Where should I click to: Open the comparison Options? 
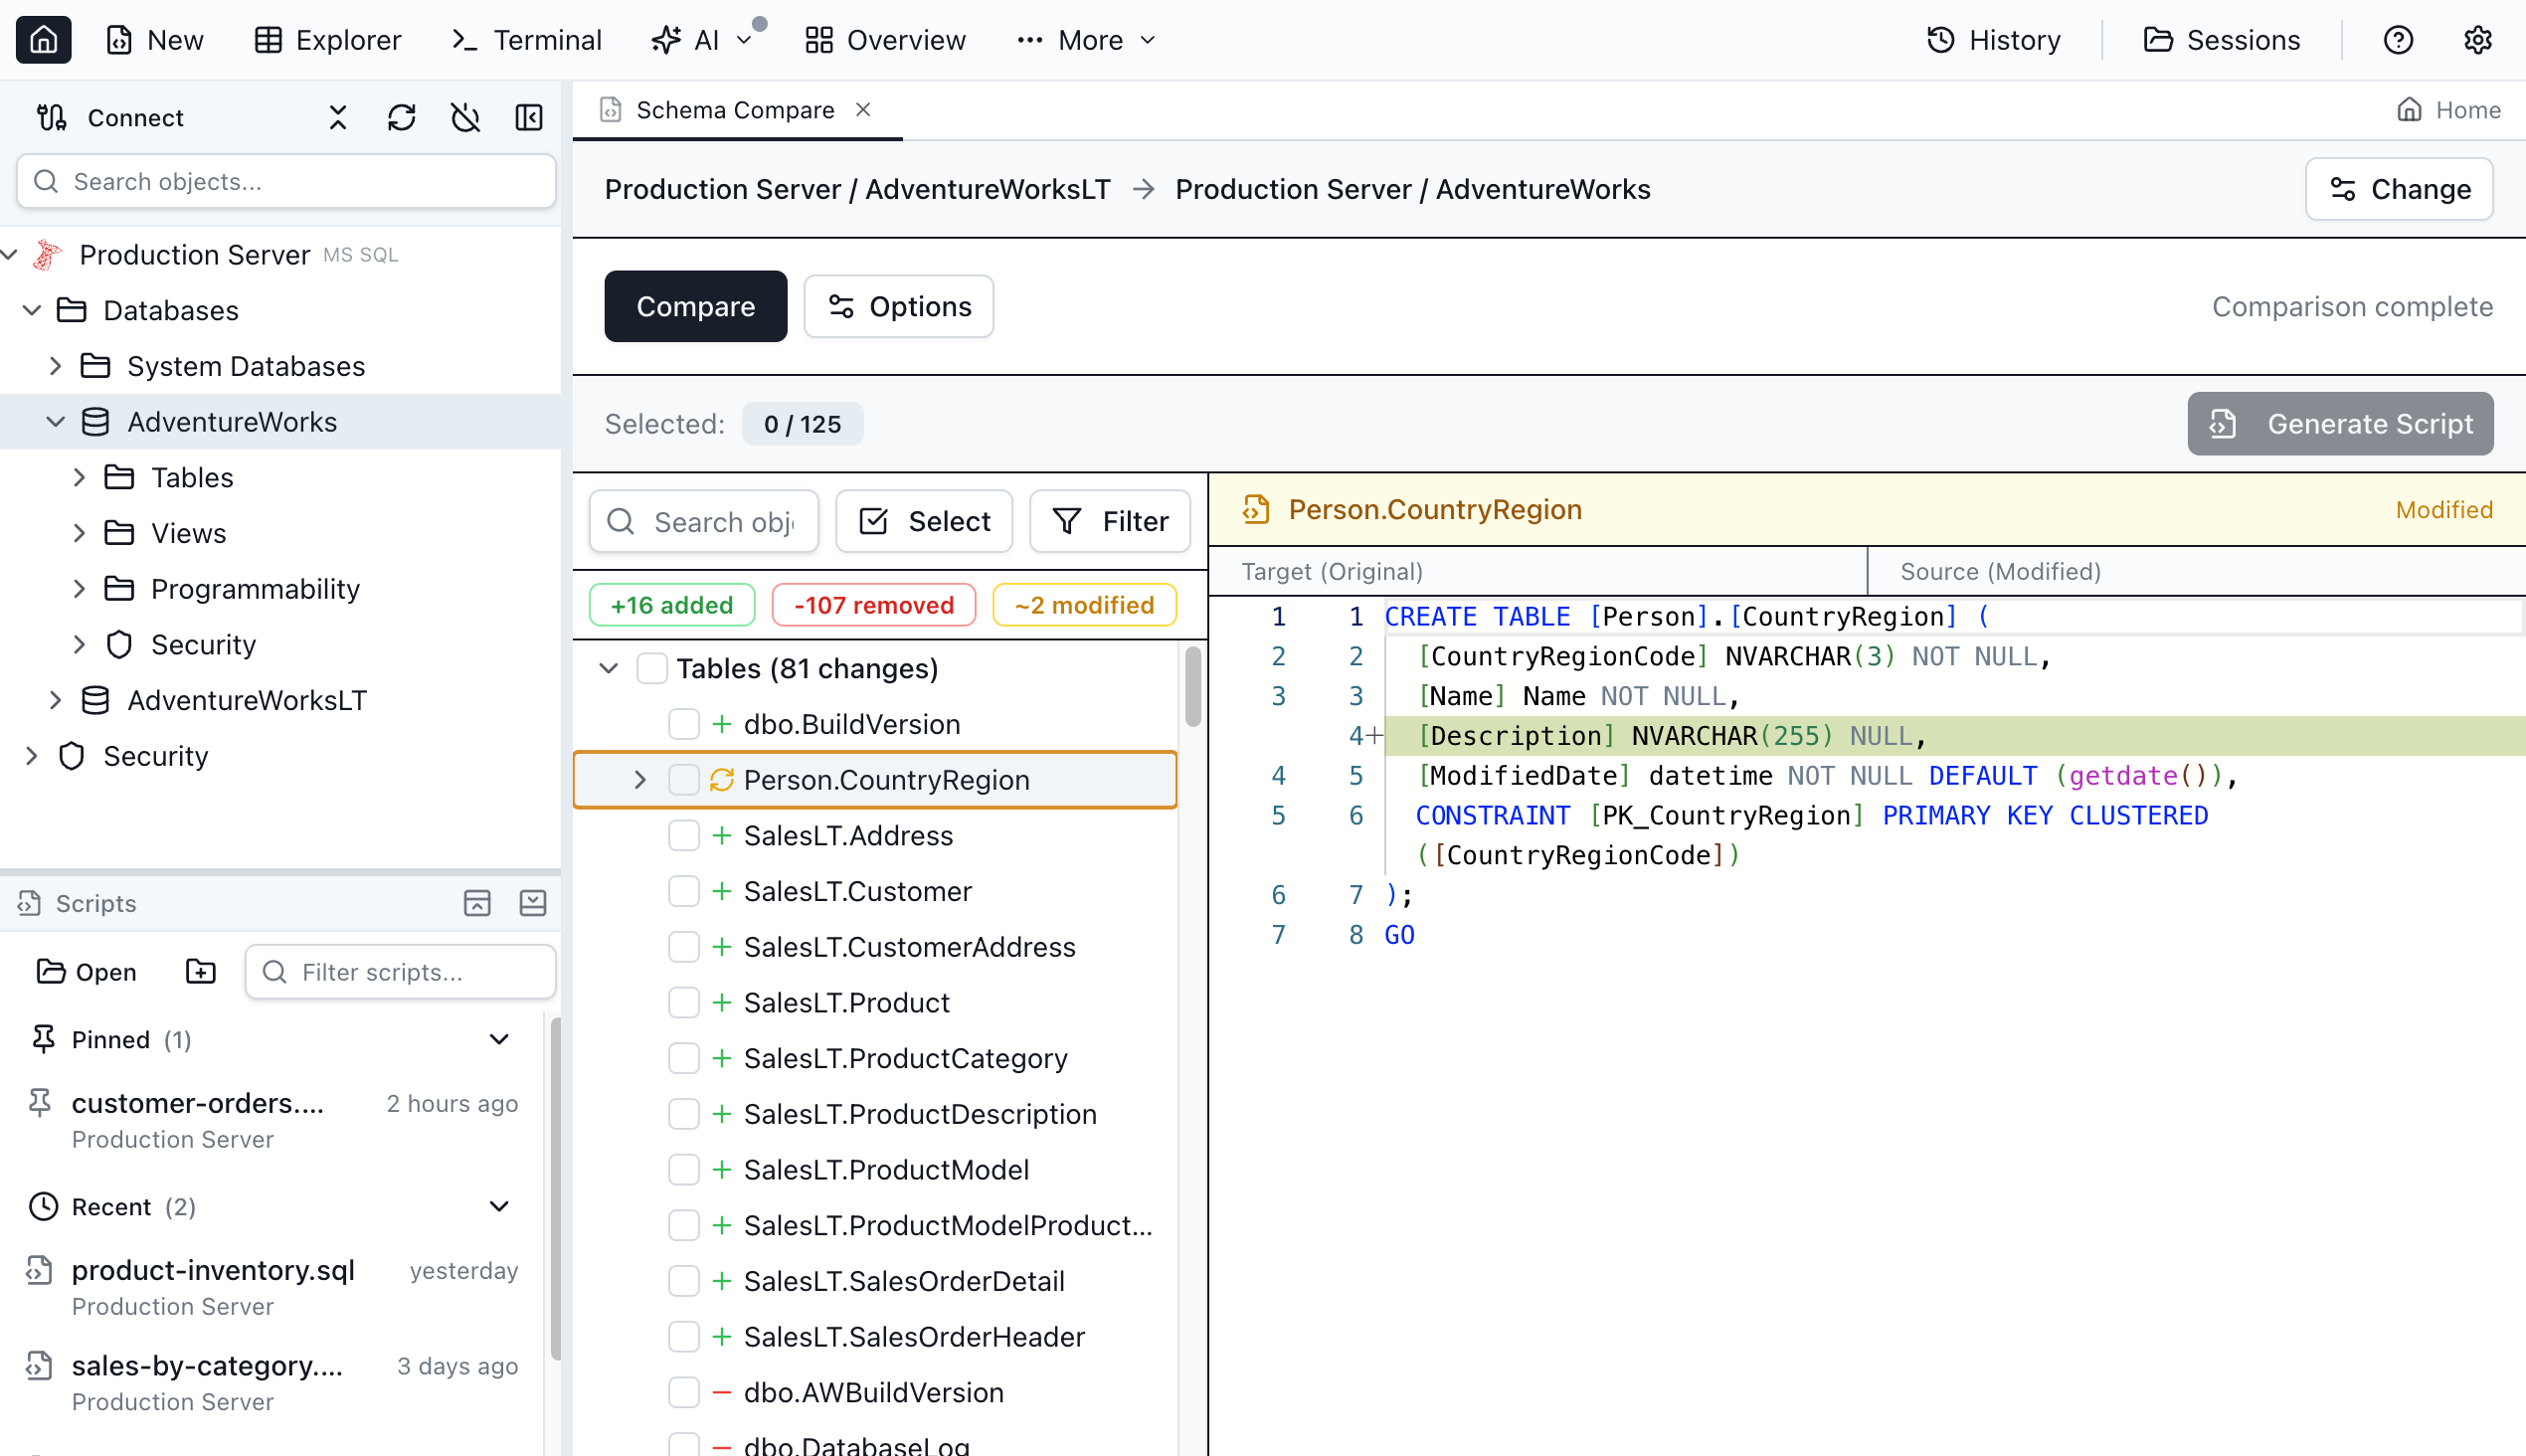[x=899, y=306]
